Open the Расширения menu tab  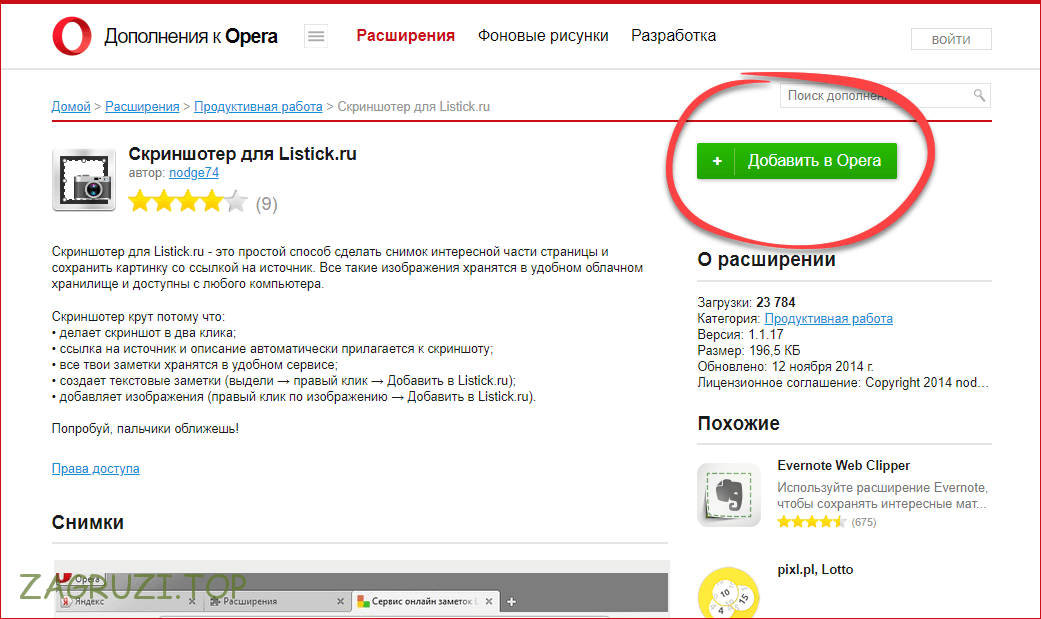click(406, 36)
